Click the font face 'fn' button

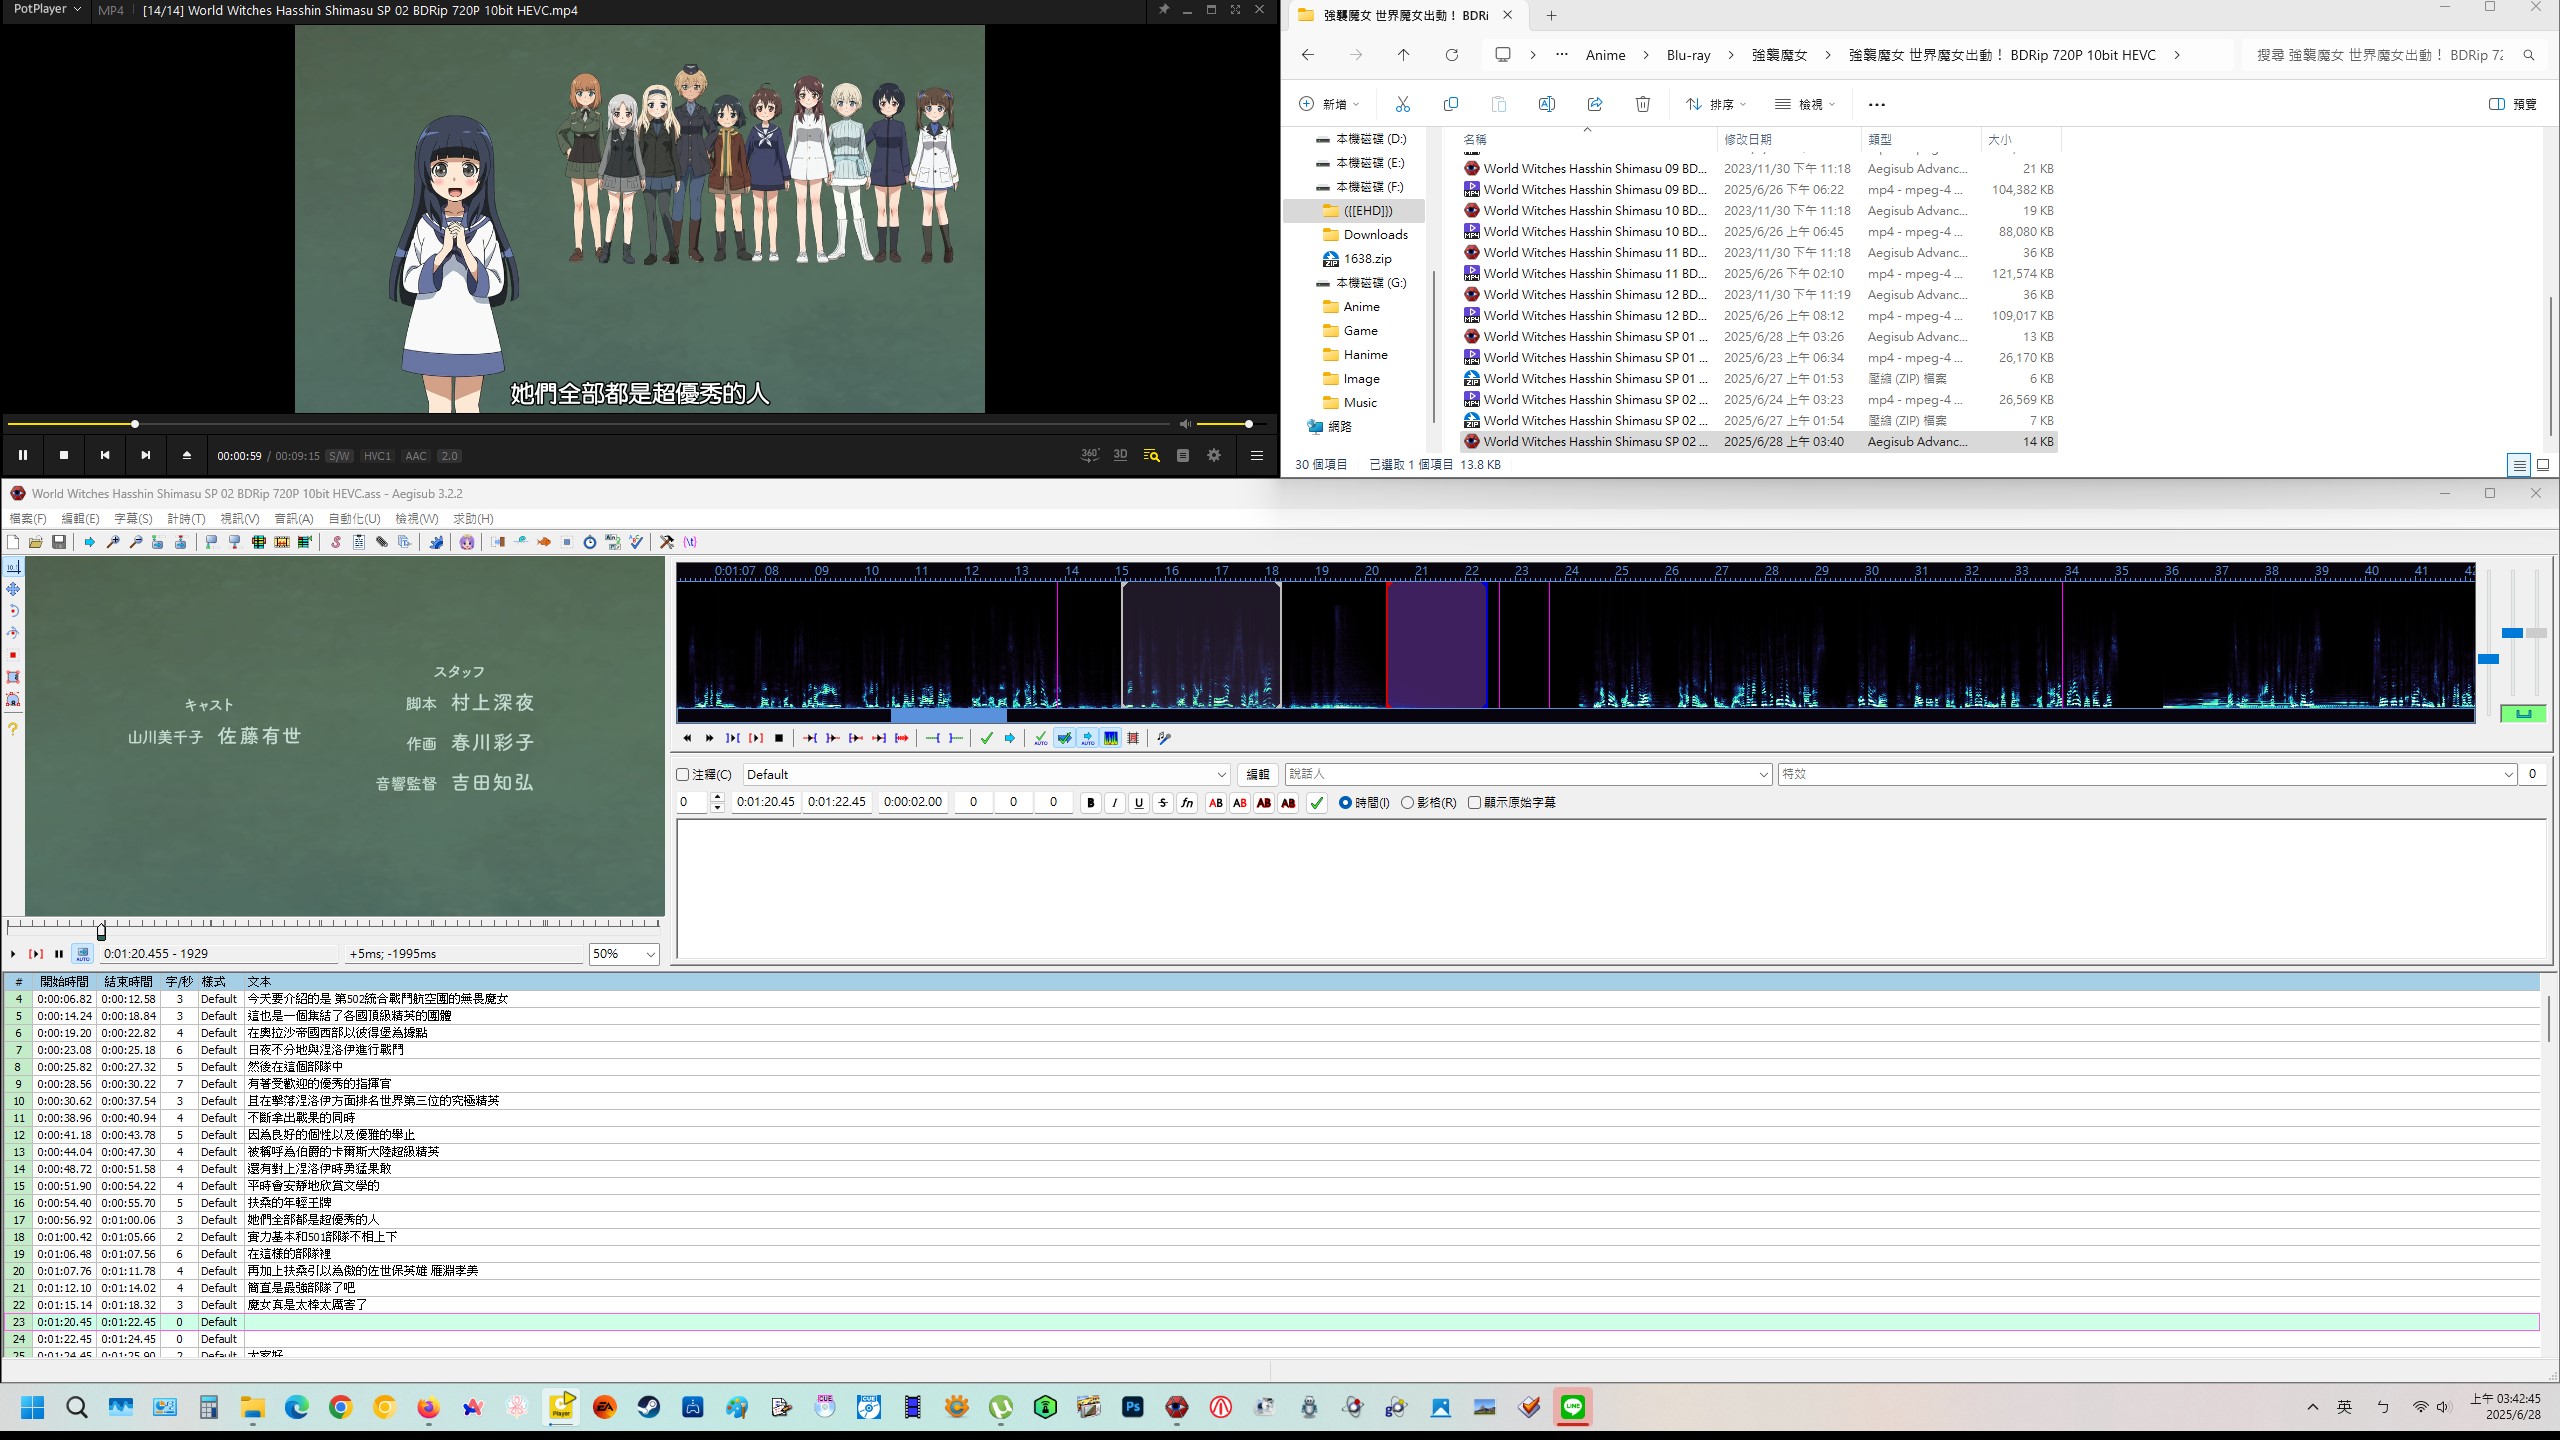tap(1187, 802)
